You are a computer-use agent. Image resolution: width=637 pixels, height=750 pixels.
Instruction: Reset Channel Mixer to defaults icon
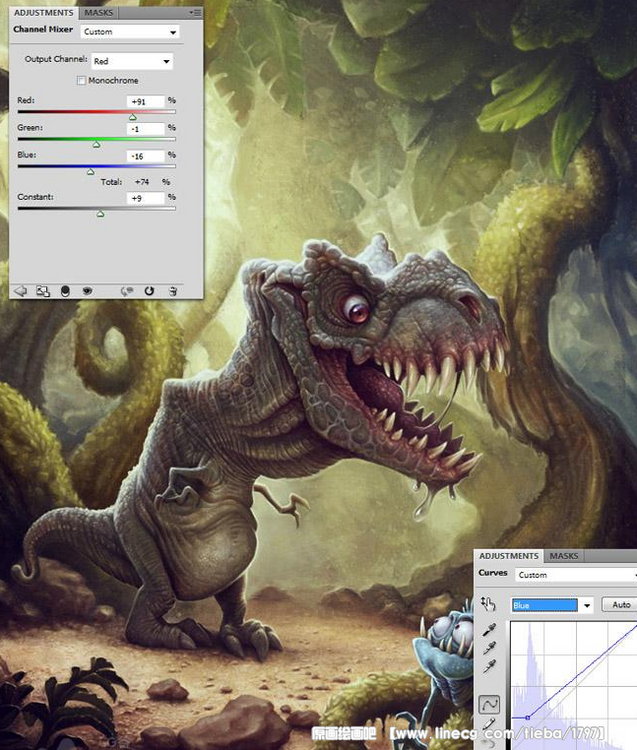click(149, 291)
